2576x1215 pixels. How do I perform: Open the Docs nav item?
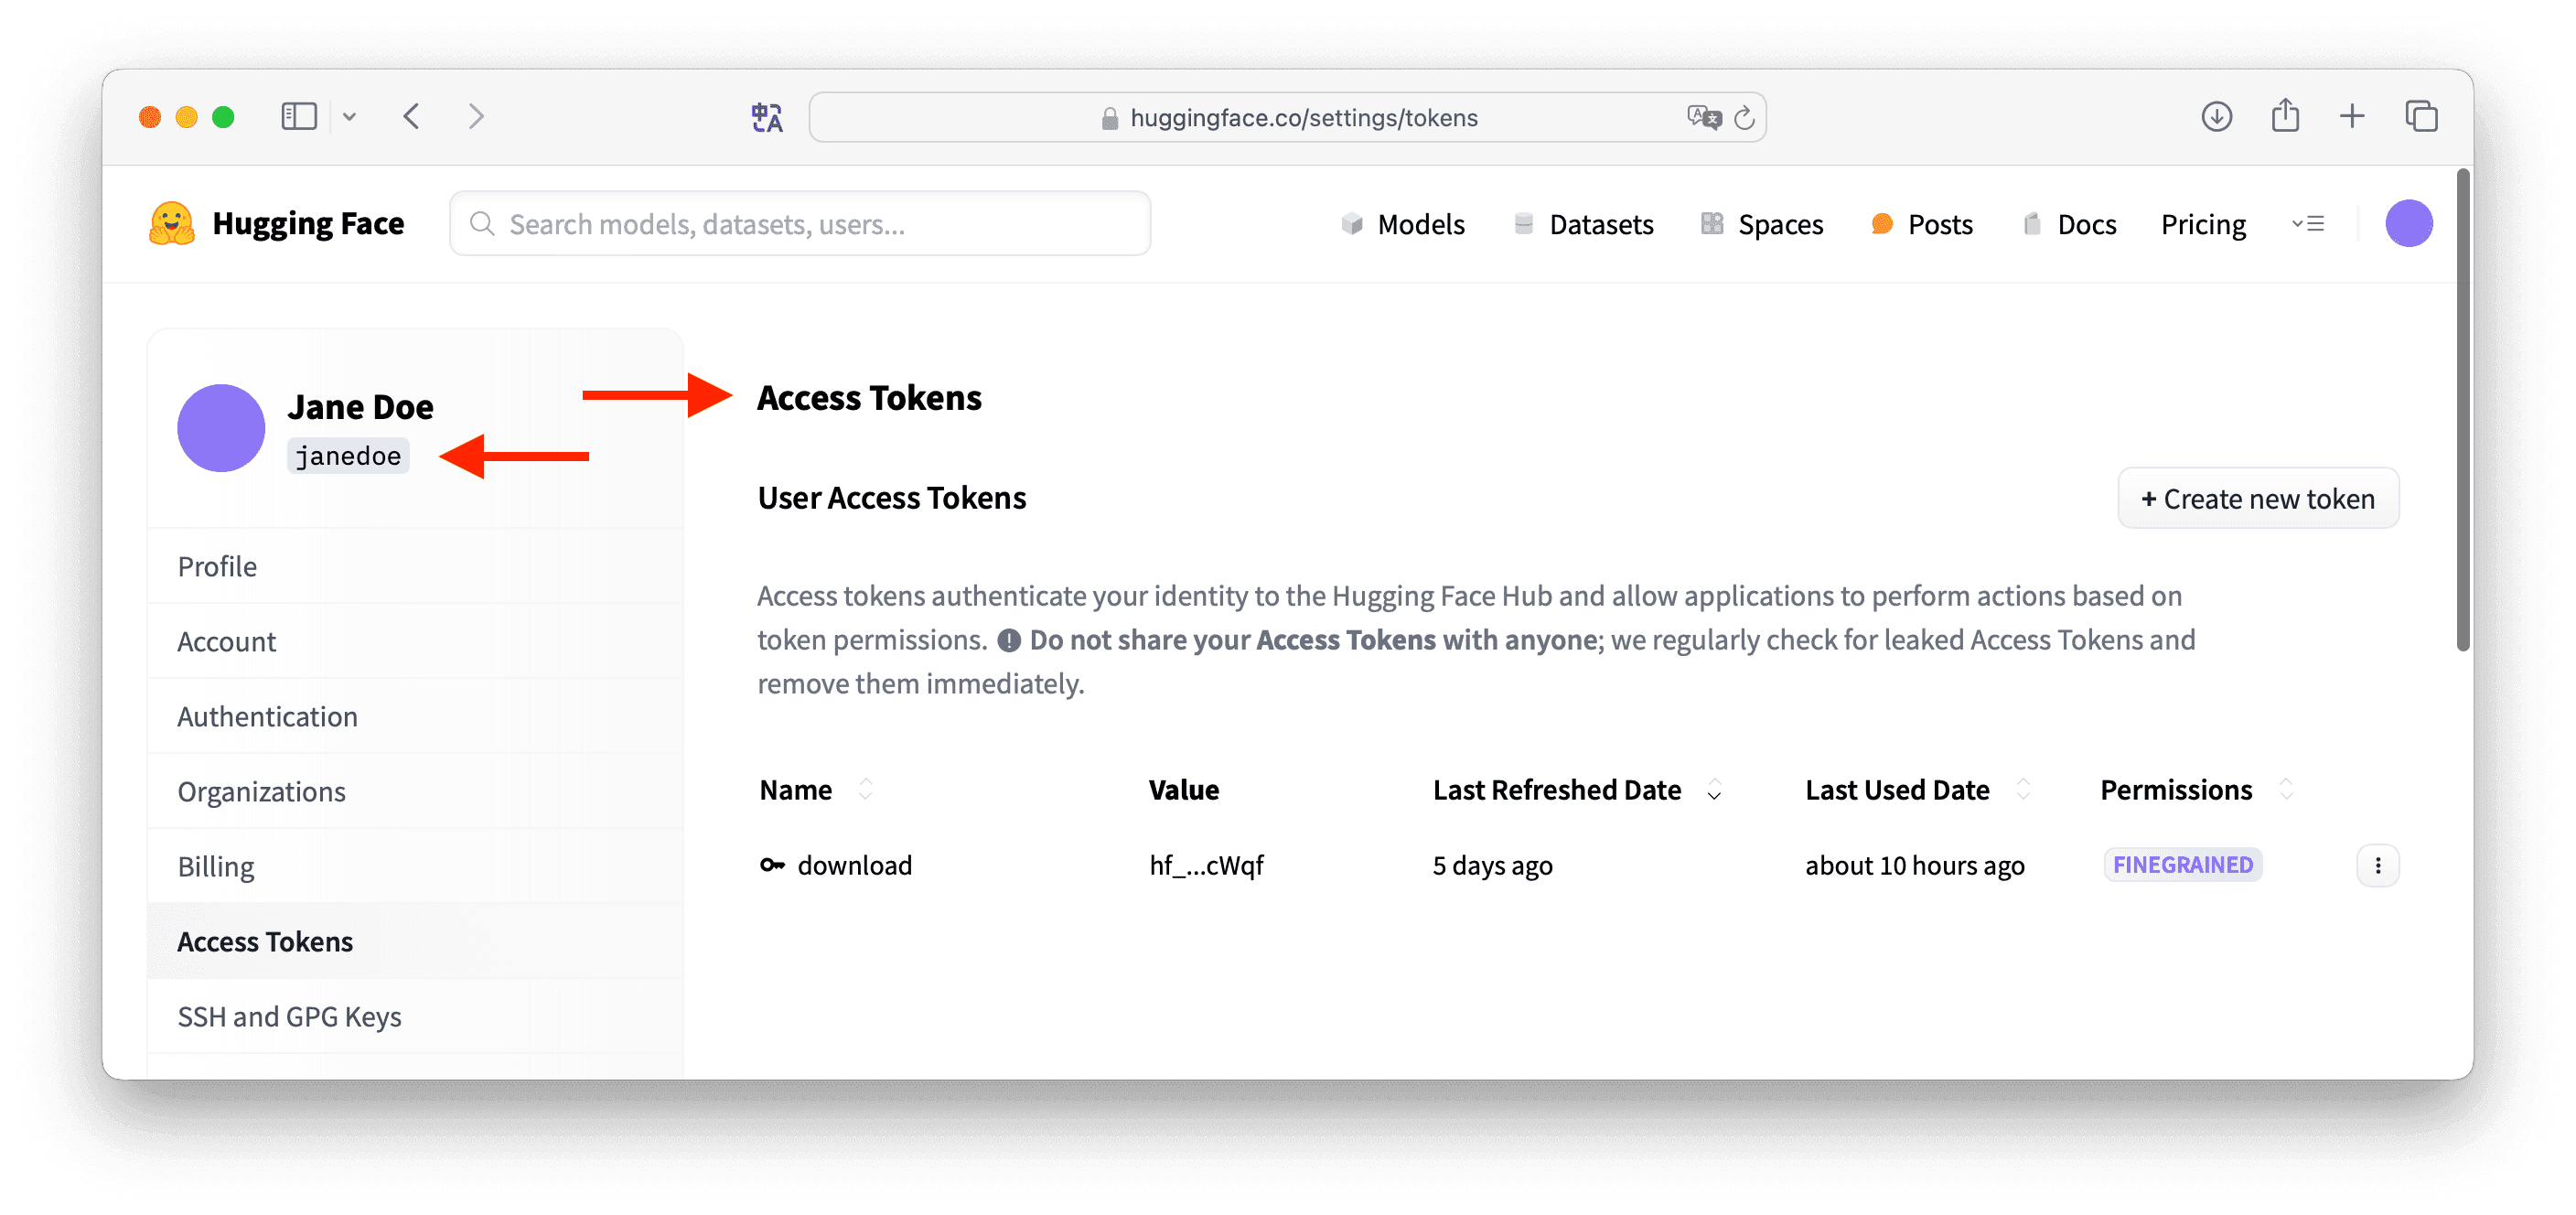click(x=2069, y=224)
